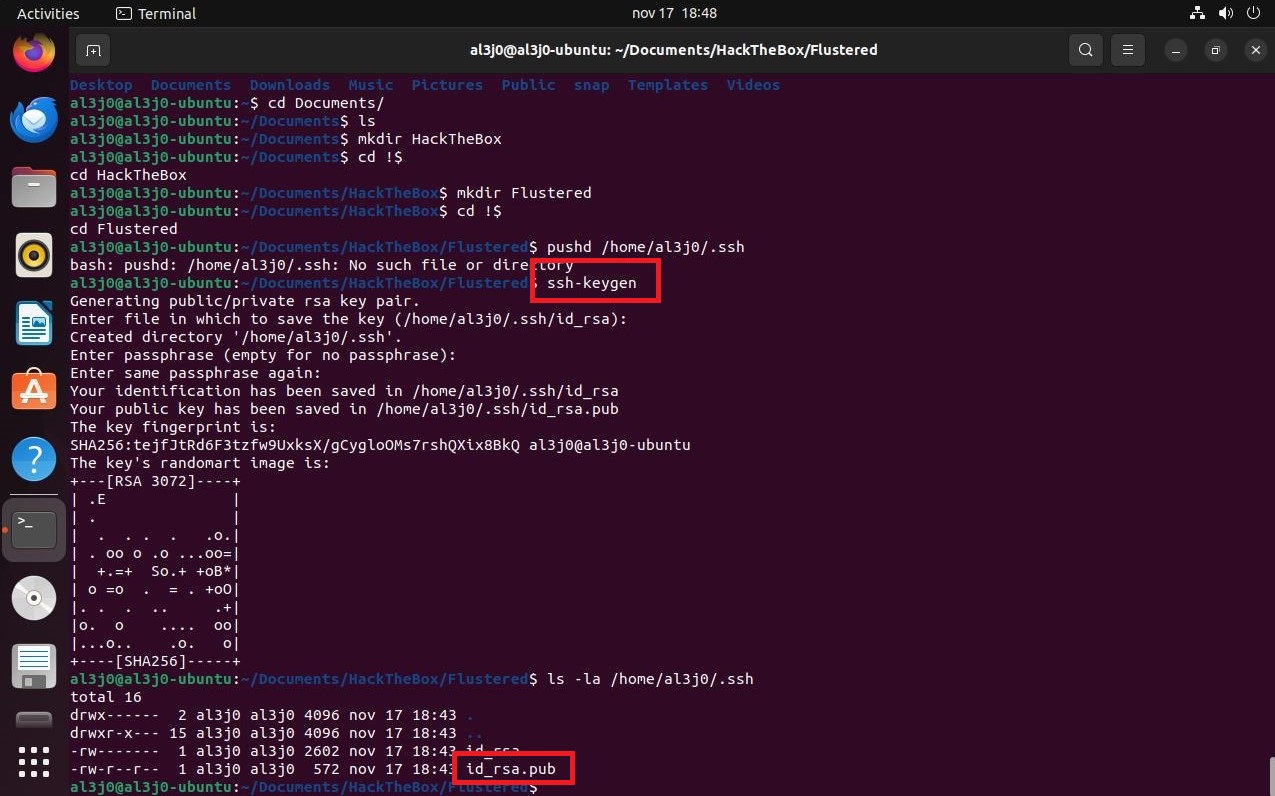Open the Files manager dock icon

click(x=34, y=187)
